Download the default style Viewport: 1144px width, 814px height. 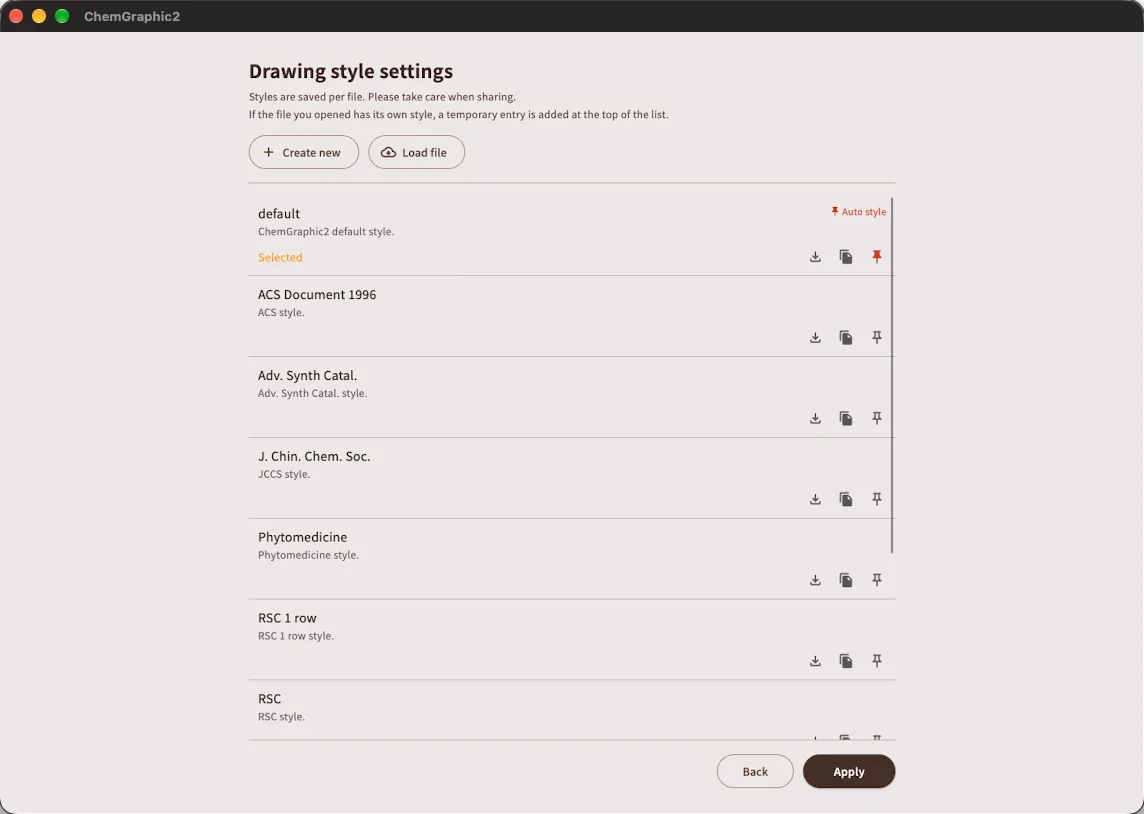(x=815, y=257)
